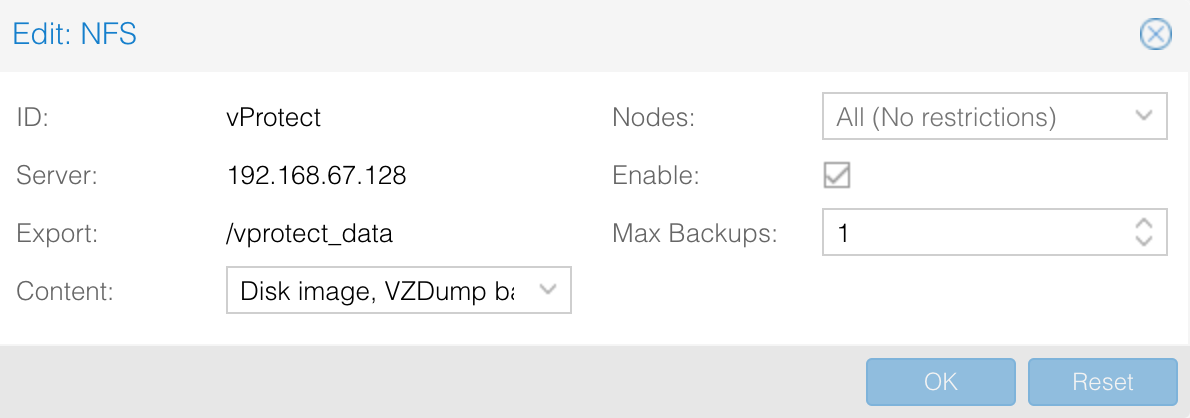
Task: Increase Max Backups with up arrow
Action: coord(1145,224)
